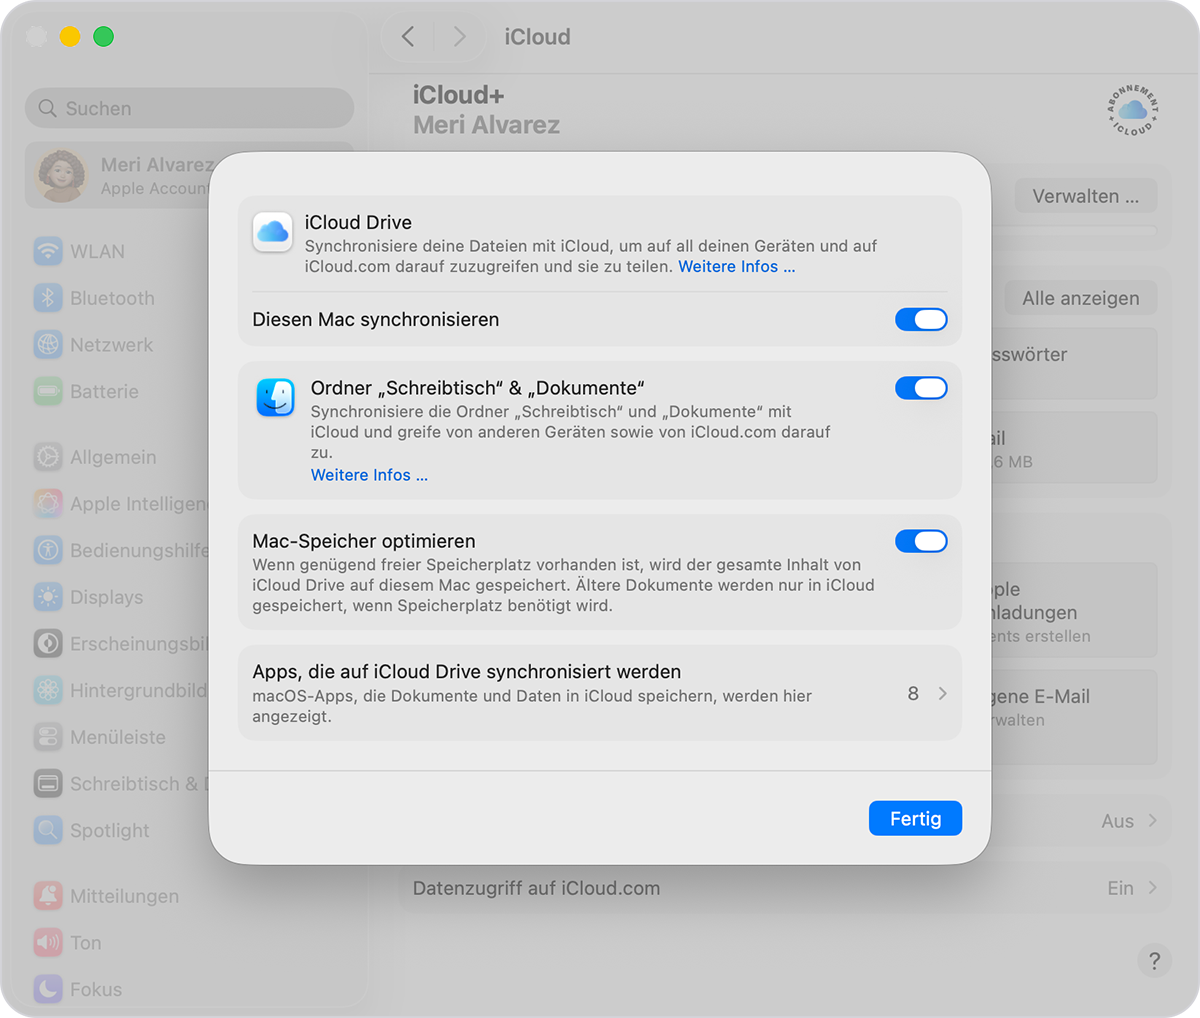Open Weitere Infos link under iCloud Drive
The width and height of the screenshot is (1200, 1018).
pos(737,267)
